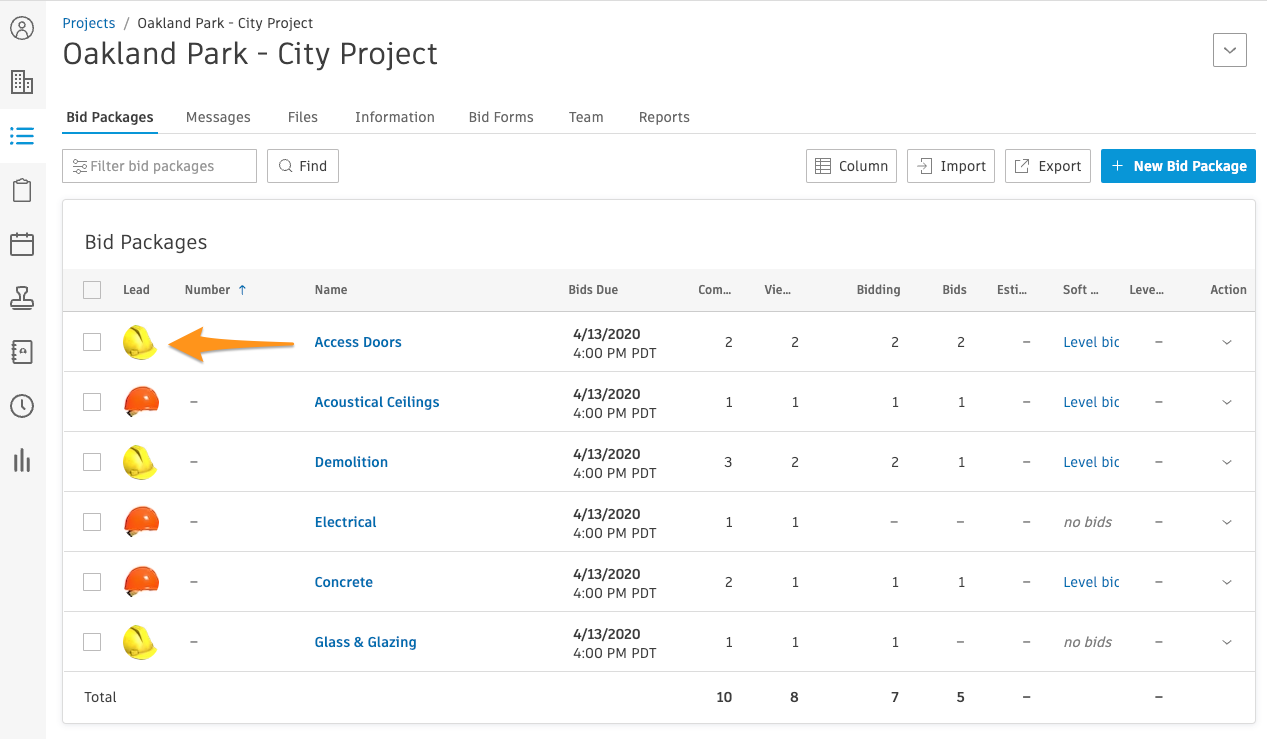Switch to the Information tab
1267x739 pixels.
[395, 117]
